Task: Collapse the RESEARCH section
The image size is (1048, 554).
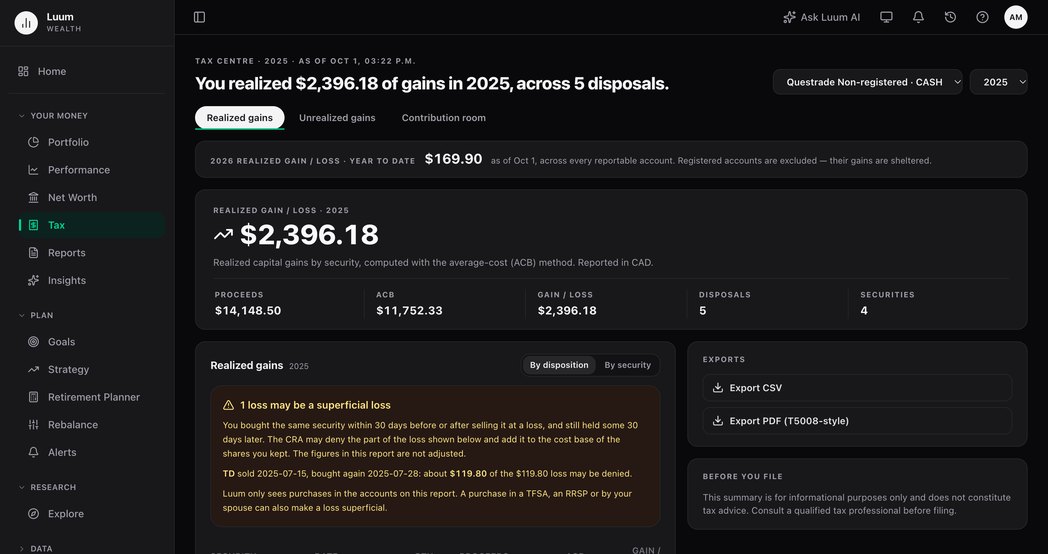Action: [x=47, y=487]
